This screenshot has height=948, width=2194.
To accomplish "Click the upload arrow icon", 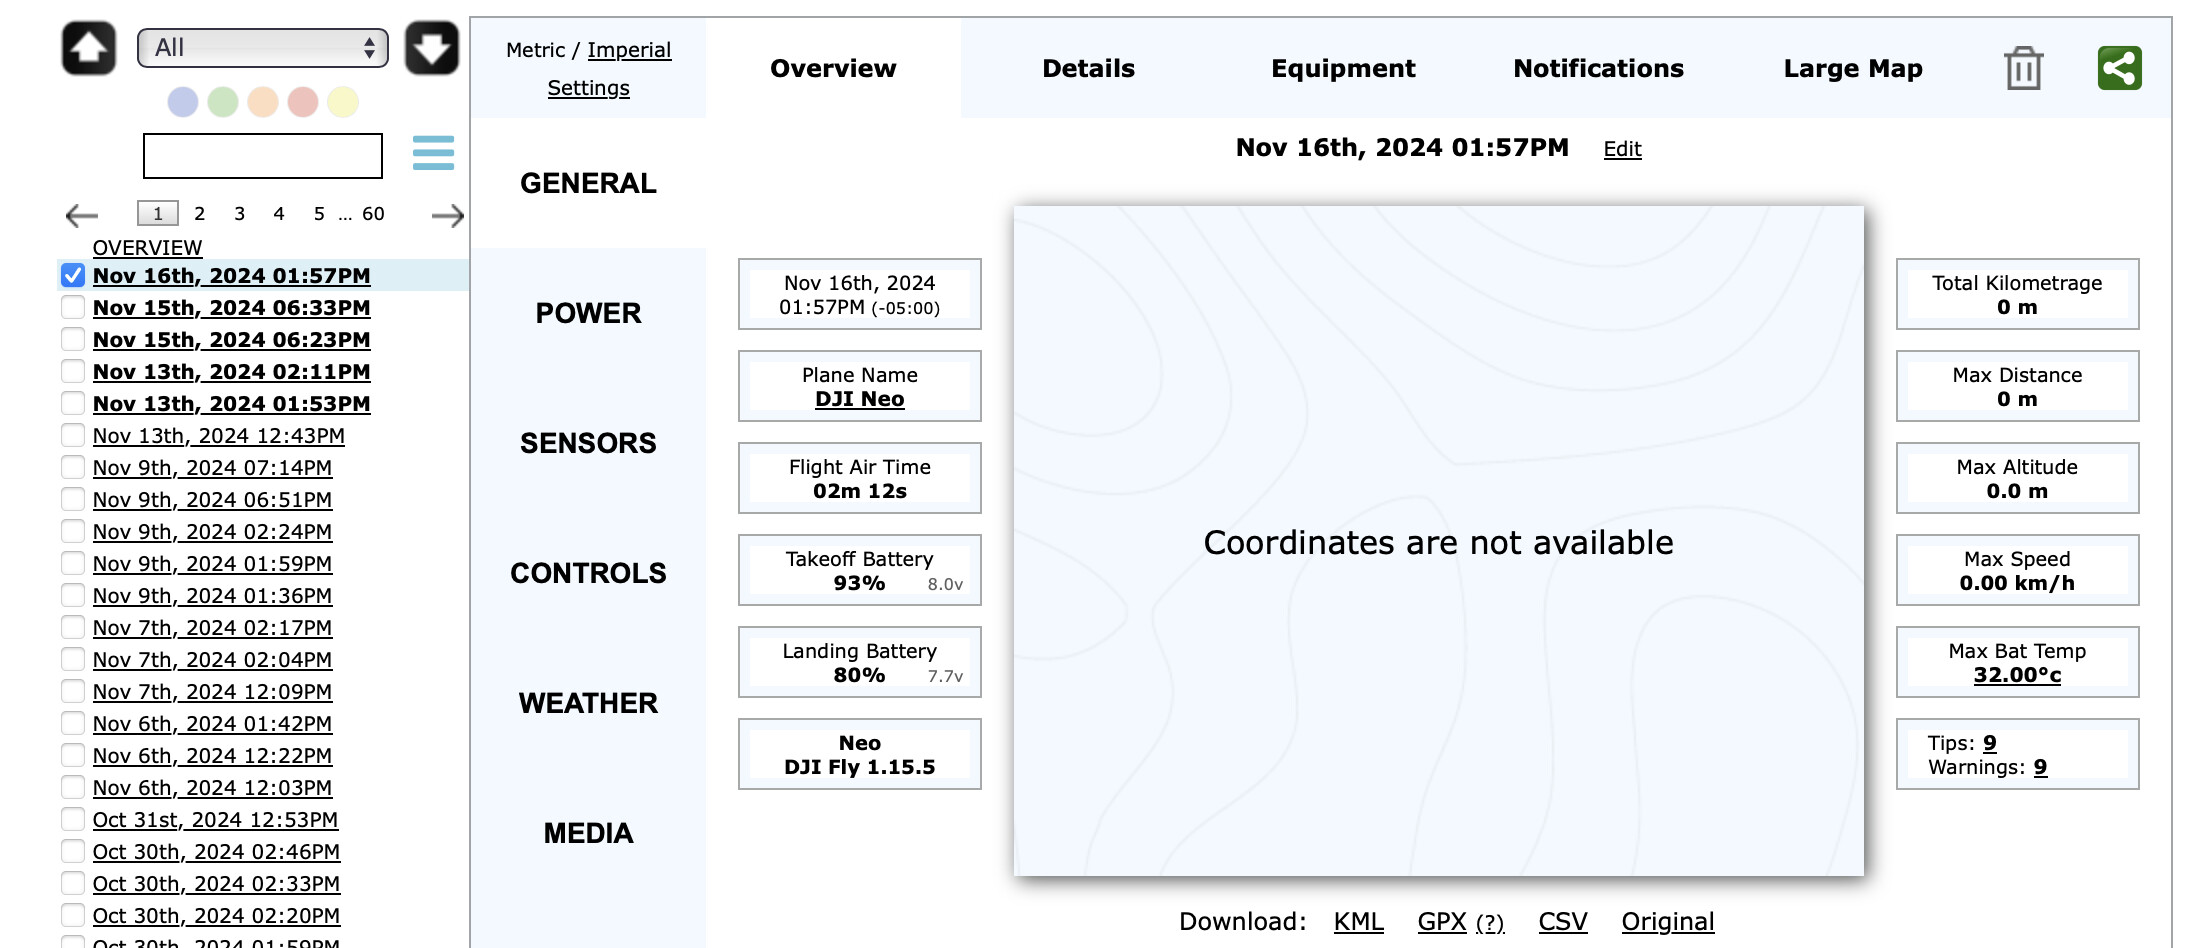I will [89, 48].
